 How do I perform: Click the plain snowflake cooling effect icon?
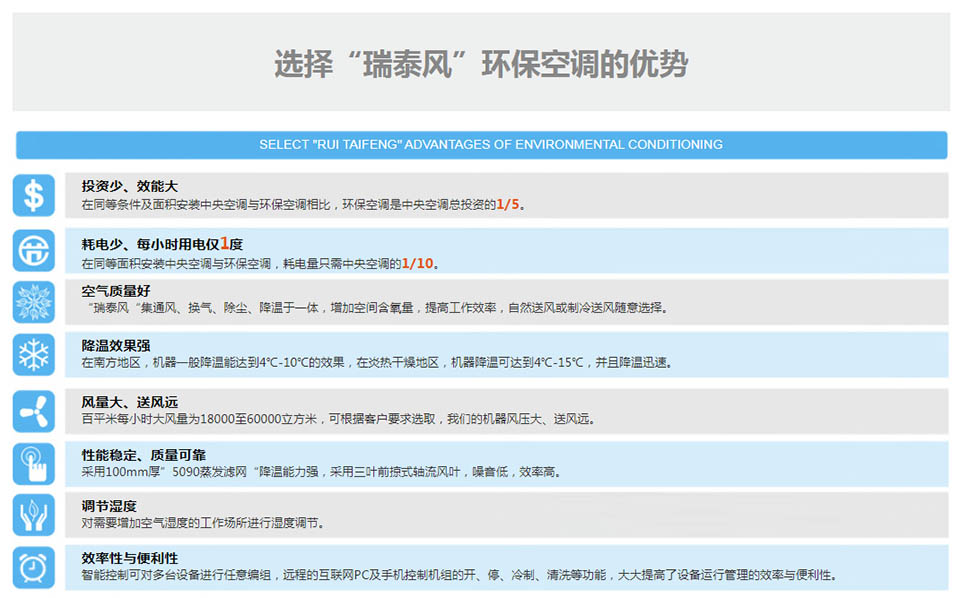pos(34,355)
